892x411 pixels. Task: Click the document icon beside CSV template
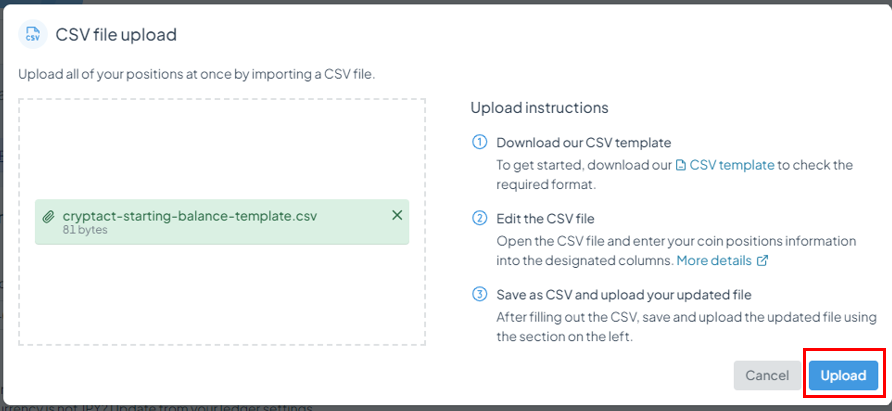coord(680,165)
